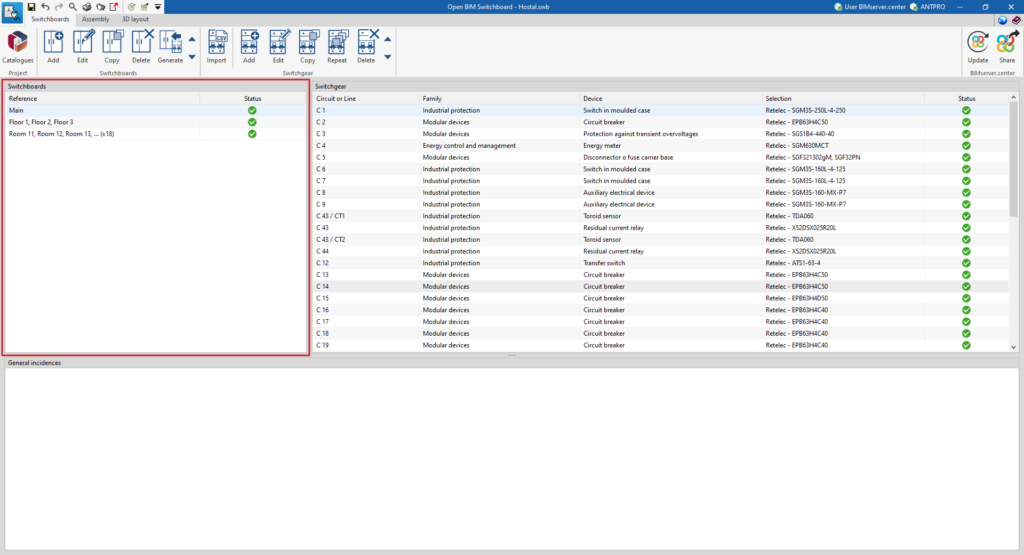Select the C 12 circuit row
Image resolution: width=1024 pixels, height=555 pixels.
click(661, 263)
